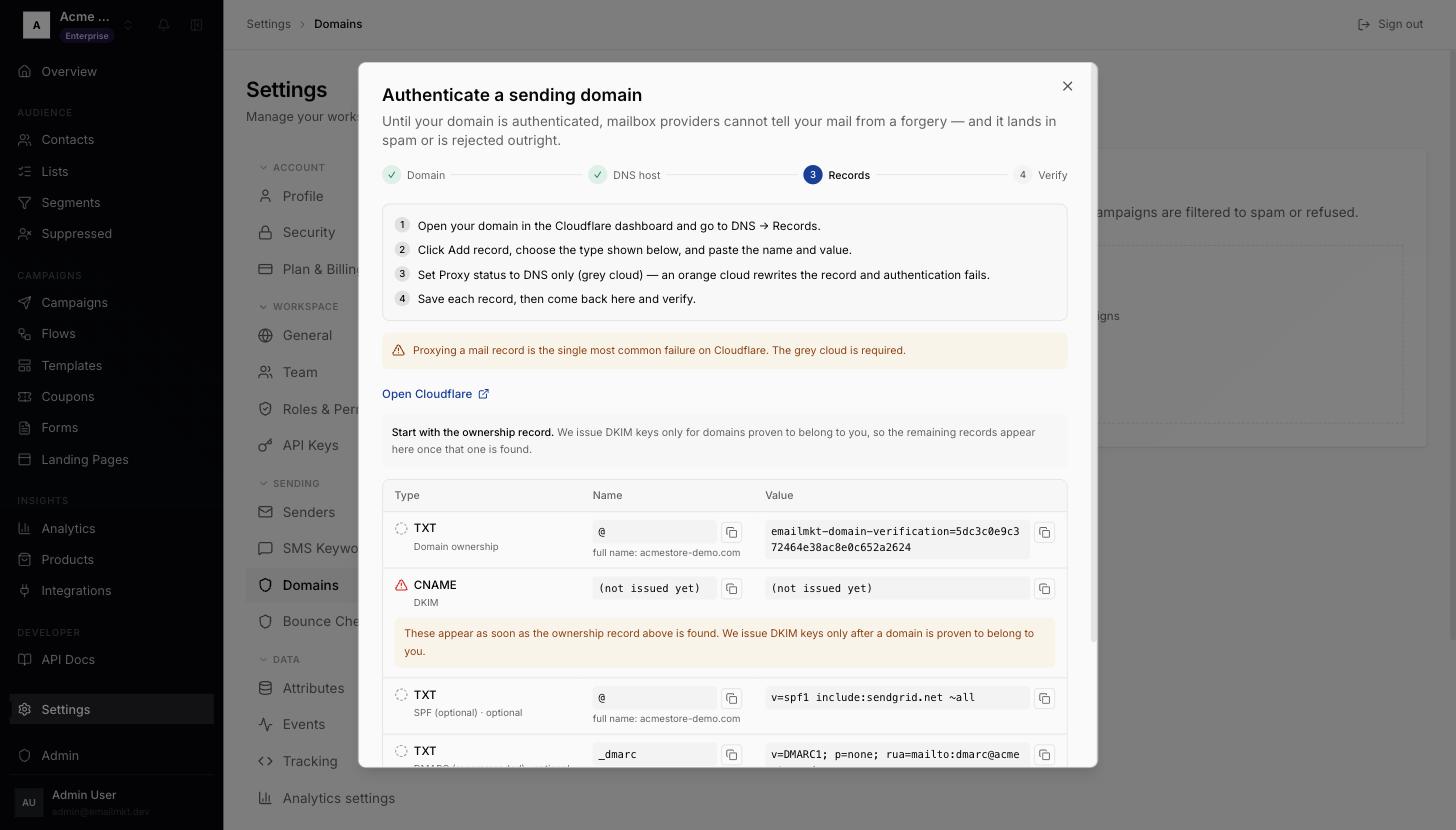Sign out of the account

click(x=1390, y=24)
